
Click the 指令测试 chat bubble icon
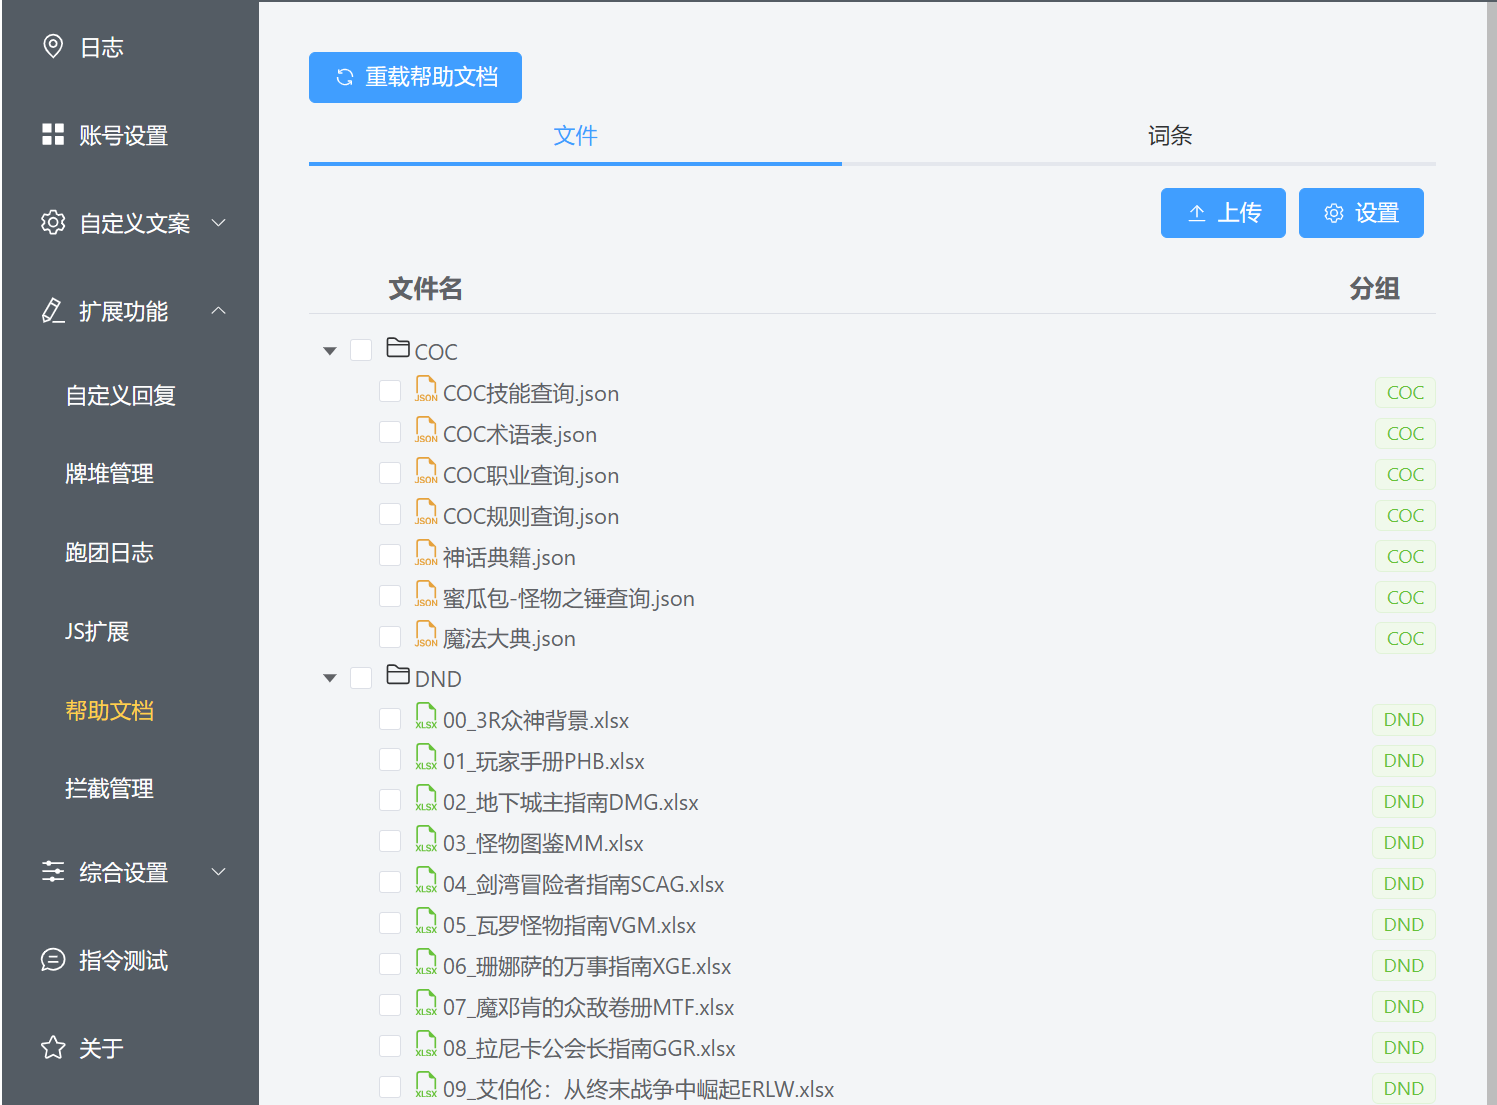click(x=53, y=960)
